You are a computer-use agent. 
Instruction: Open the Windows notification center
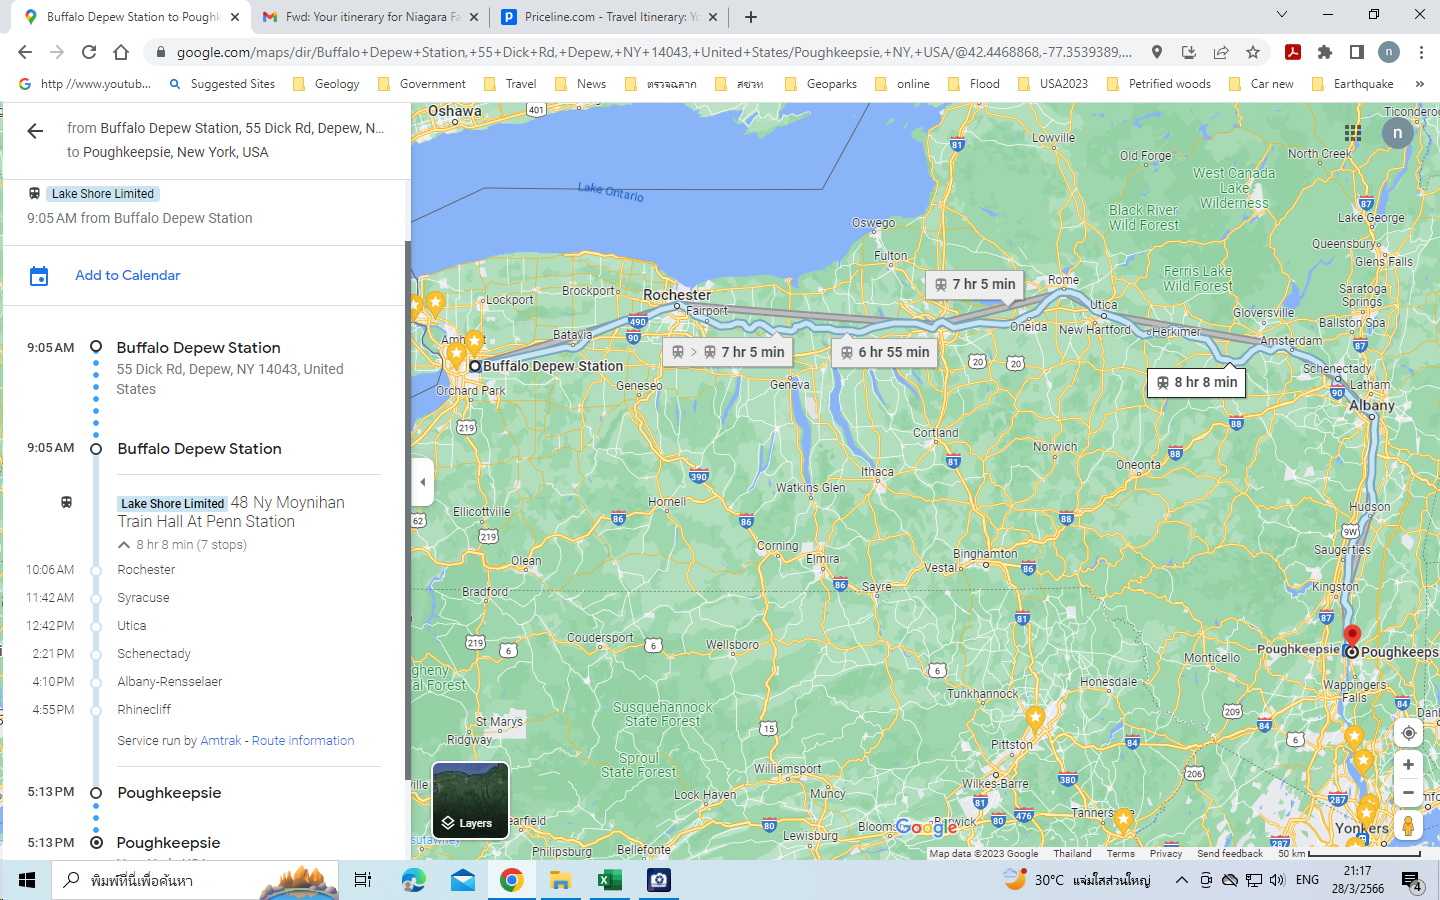(1412, 880)
